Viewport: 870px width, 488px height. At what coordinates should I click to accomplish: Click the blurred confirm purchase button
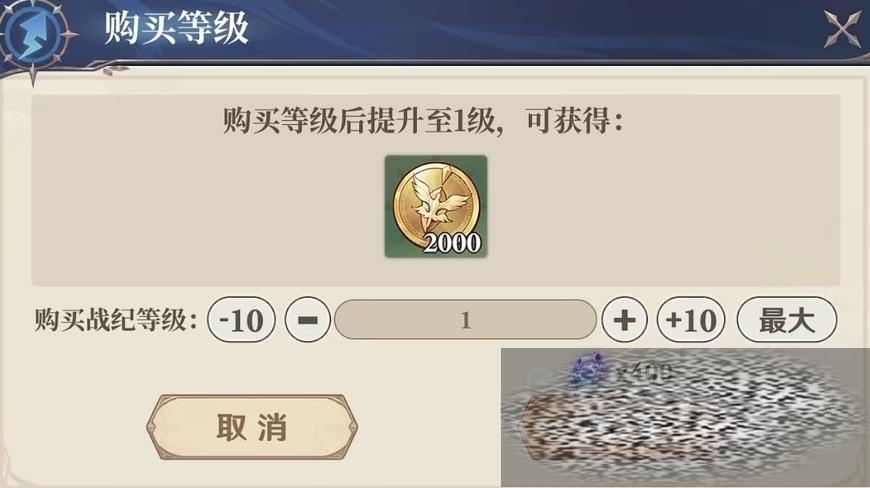coord(685,428)
